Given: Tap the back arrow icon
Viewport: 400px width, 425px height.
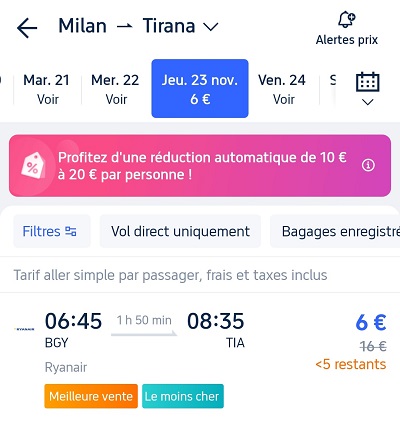Looking at the screenshot, I should pos(27,28).
